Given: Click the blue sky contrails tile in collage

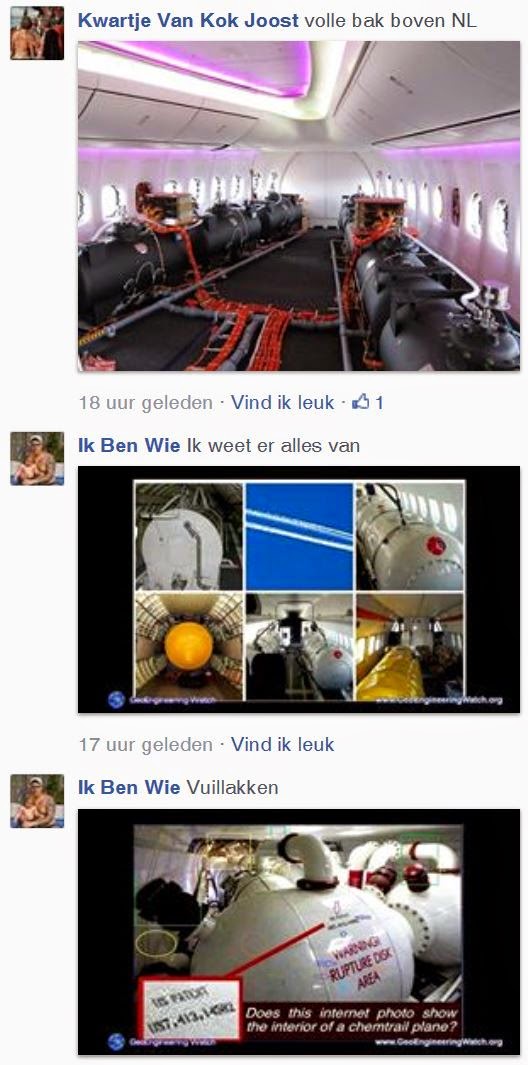Looking at the screenshot, I should (x=300, y=536).
